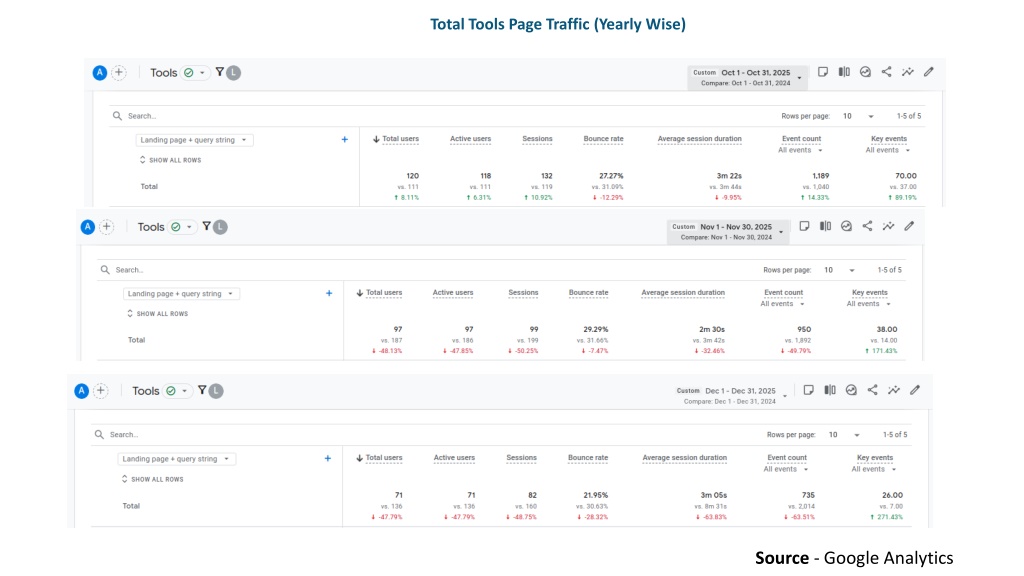Click the blue A segment badge in the December report
The width and height of the screenshot is (1024, 576).
tap(82, 391)
